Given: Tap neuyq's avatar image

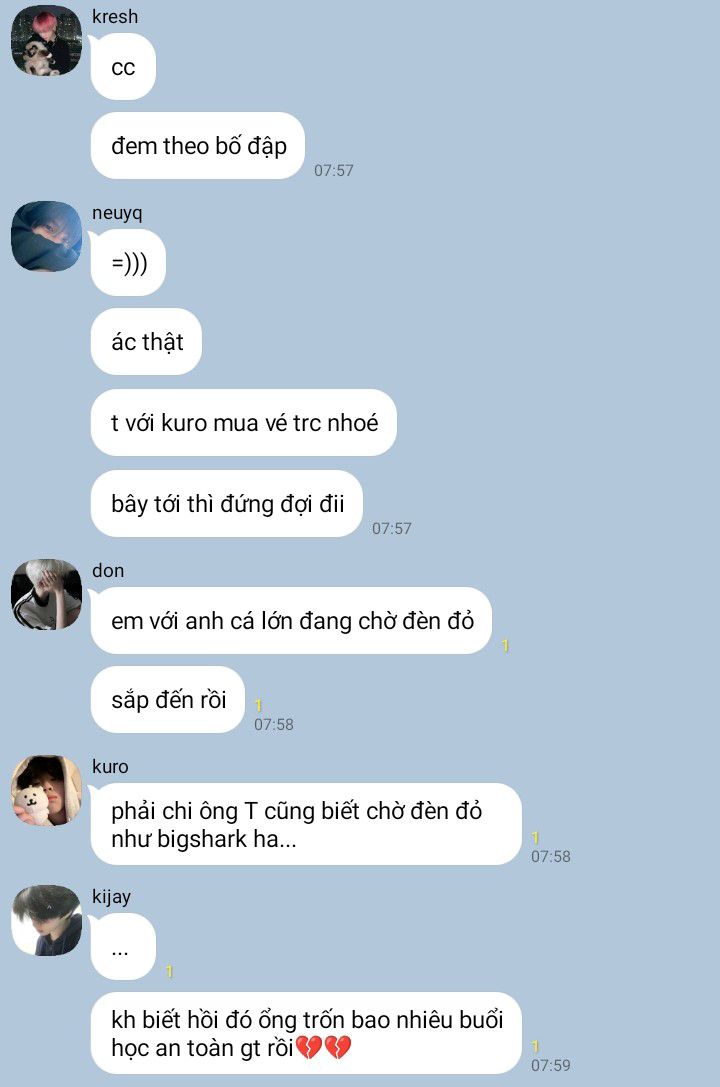Looking at the screenshot, I should tap(46, 236).
